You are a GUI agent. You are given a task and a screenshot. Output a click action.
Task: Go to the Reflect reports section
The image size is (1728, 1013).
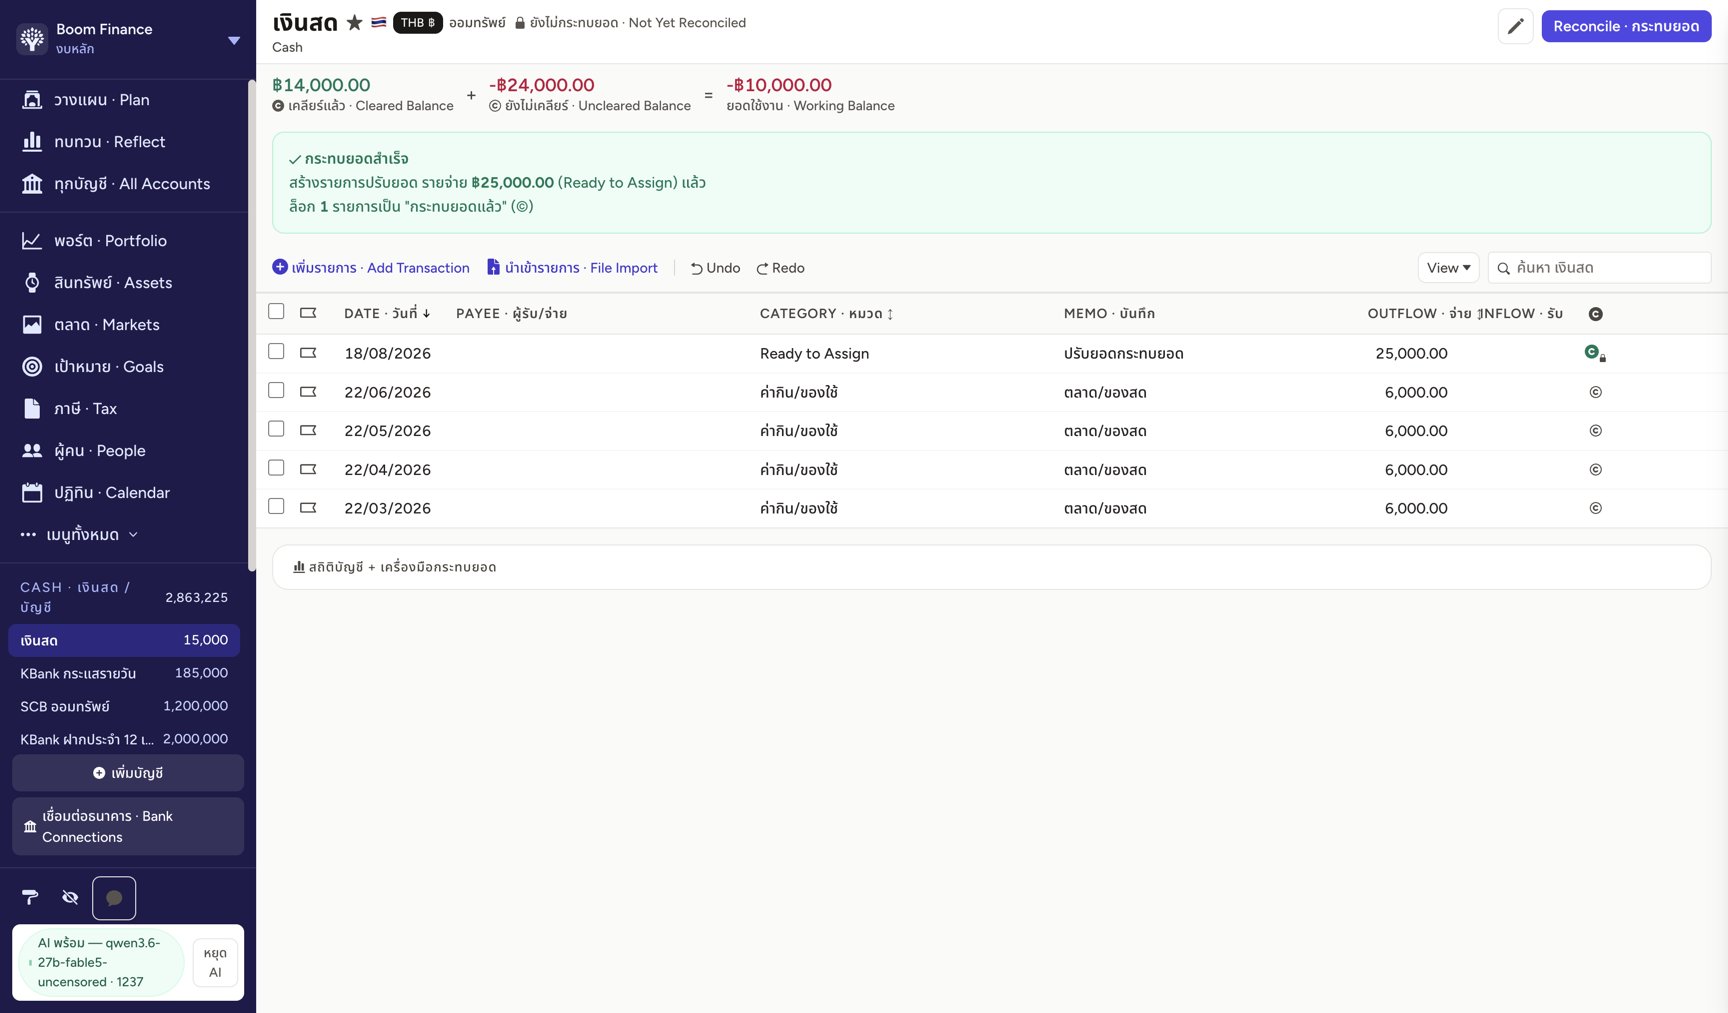coord(124,142)
